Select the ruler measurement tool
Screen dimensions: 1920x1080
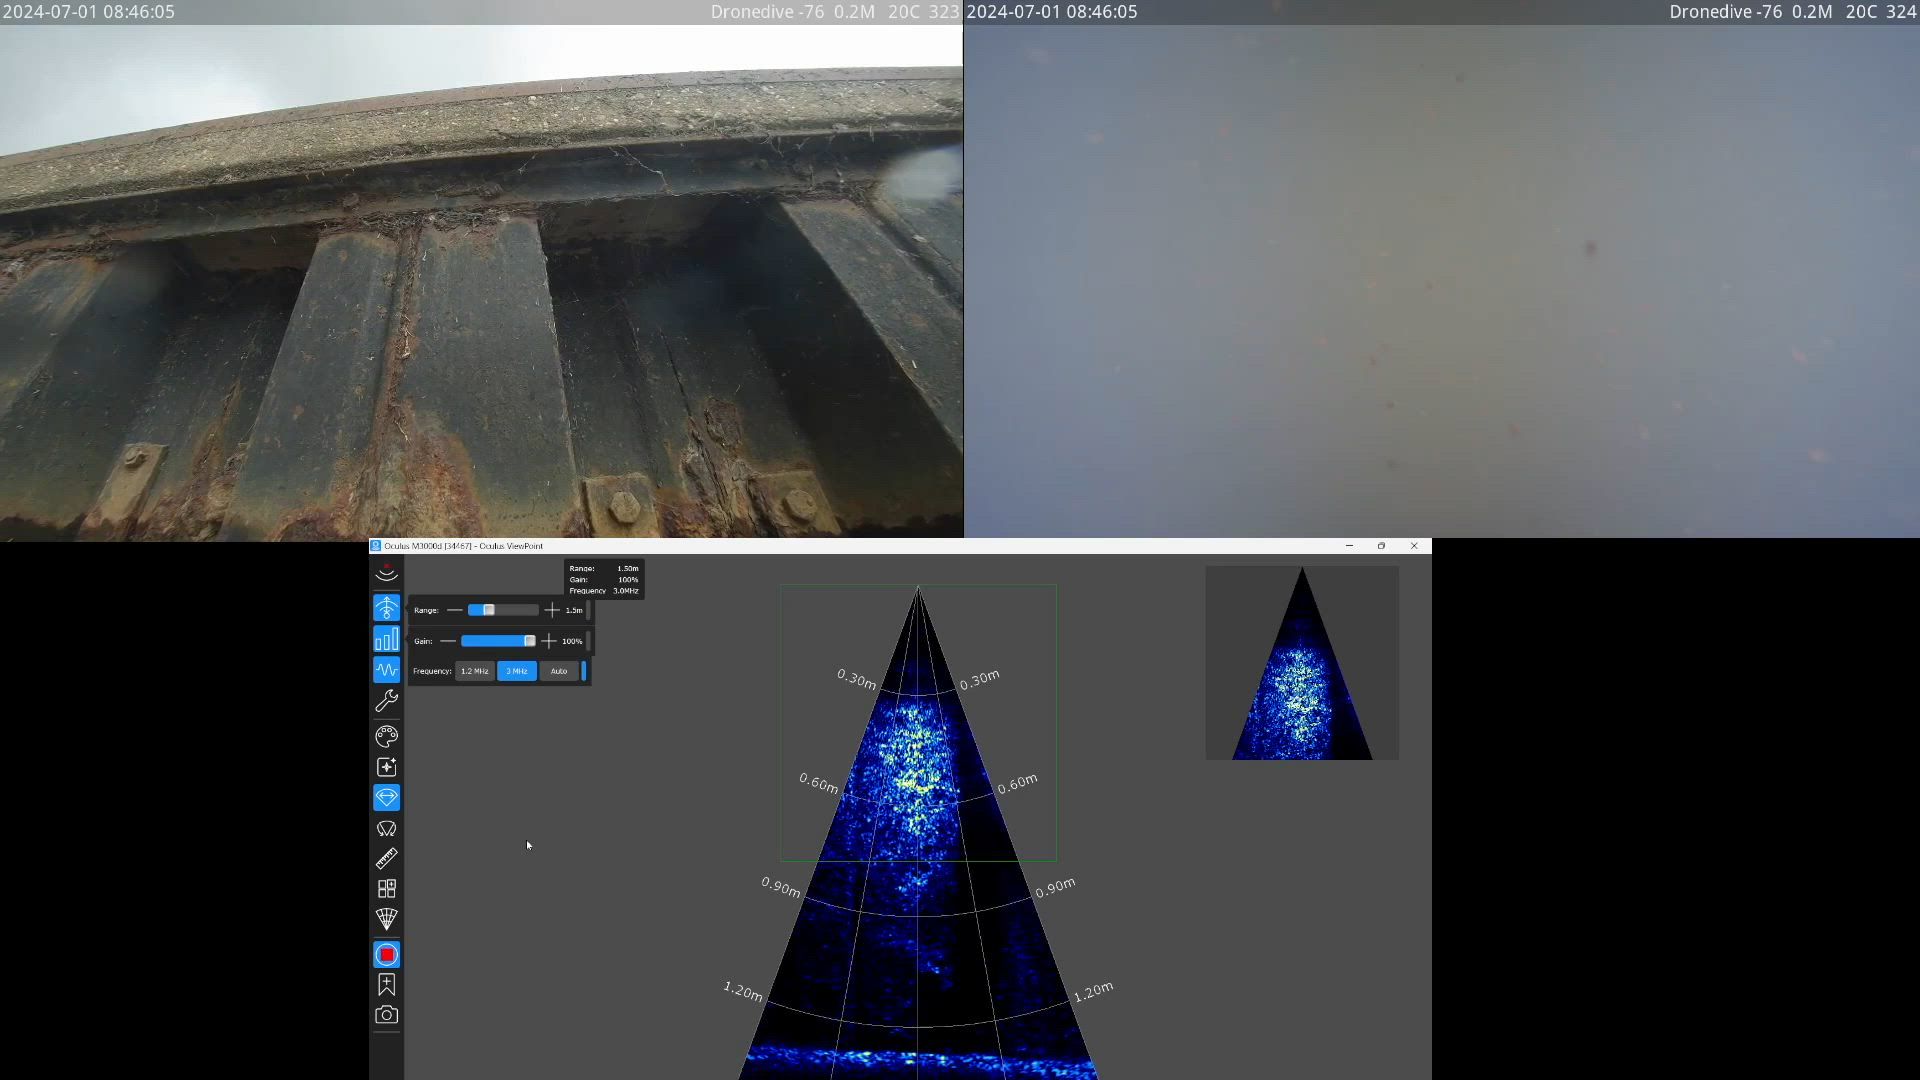click(386, 859)
